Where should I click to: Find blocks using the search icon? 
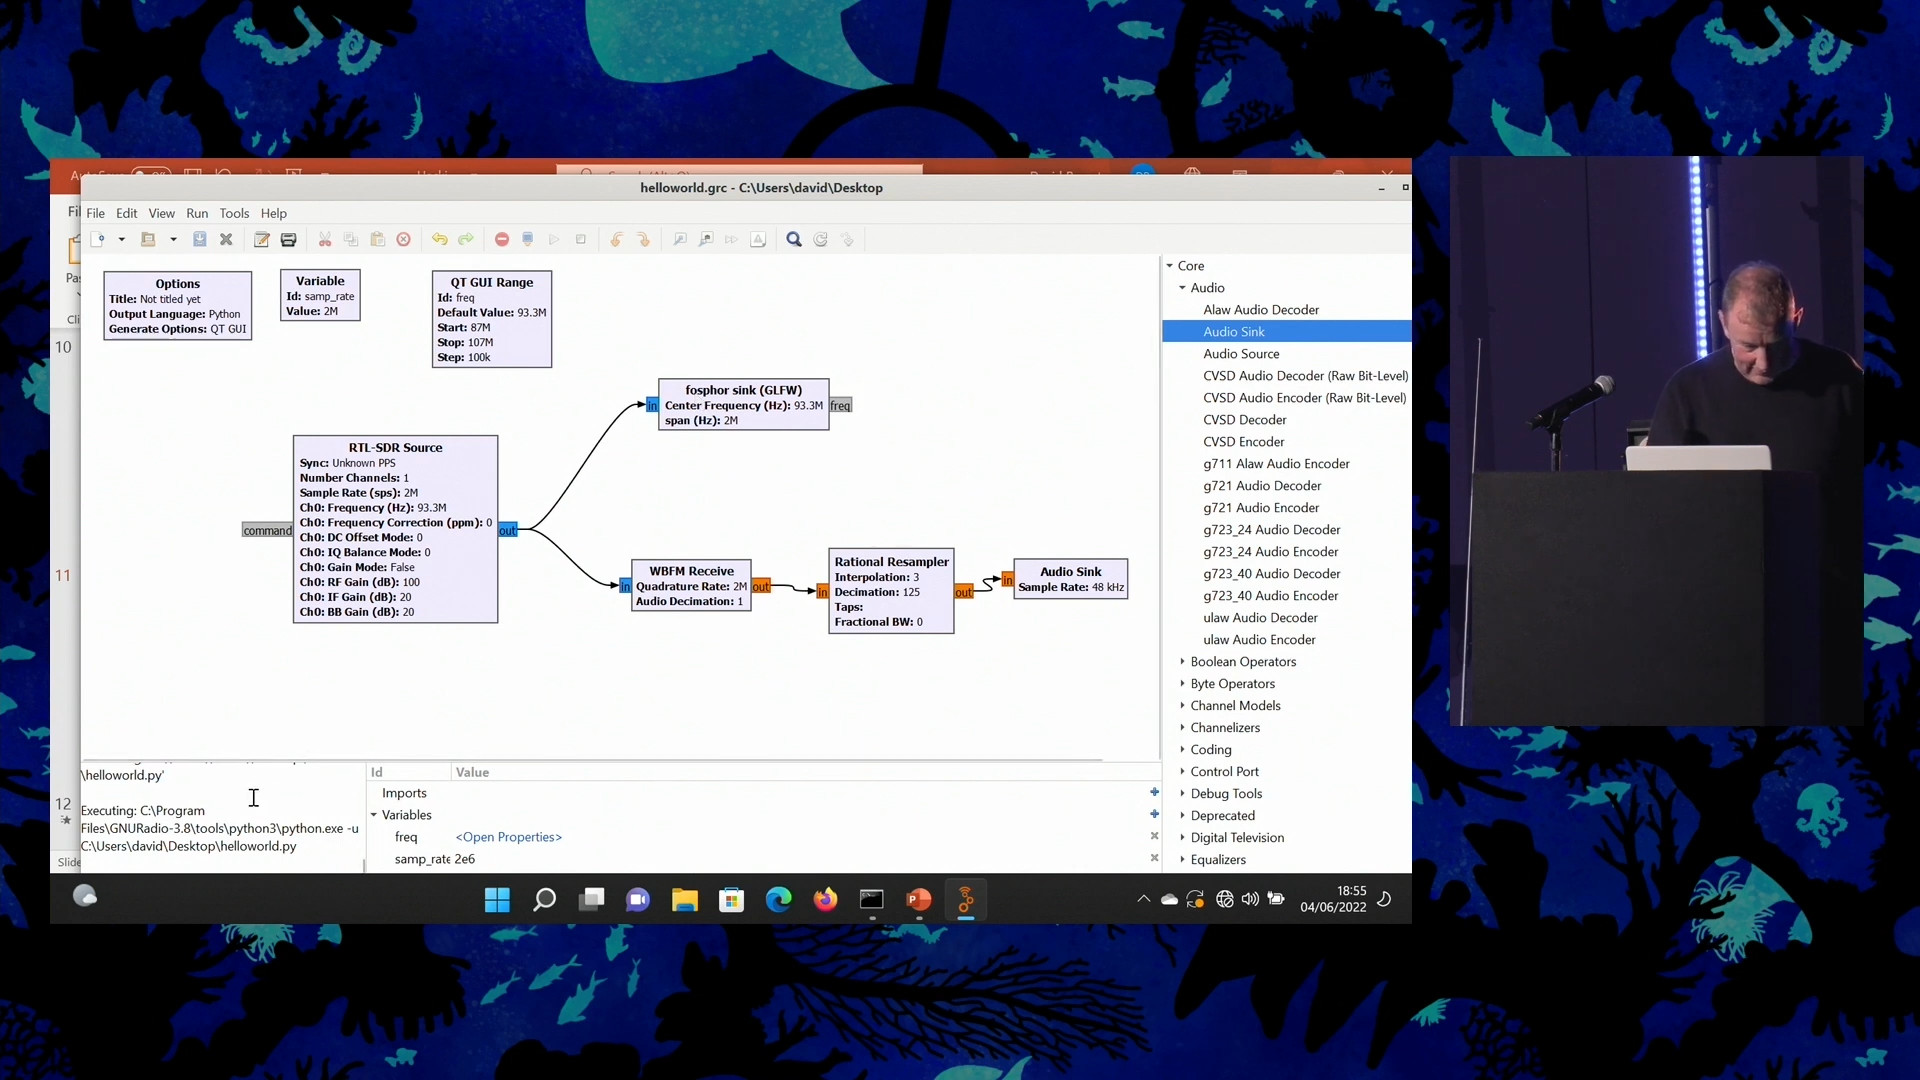tap(794, 240)
